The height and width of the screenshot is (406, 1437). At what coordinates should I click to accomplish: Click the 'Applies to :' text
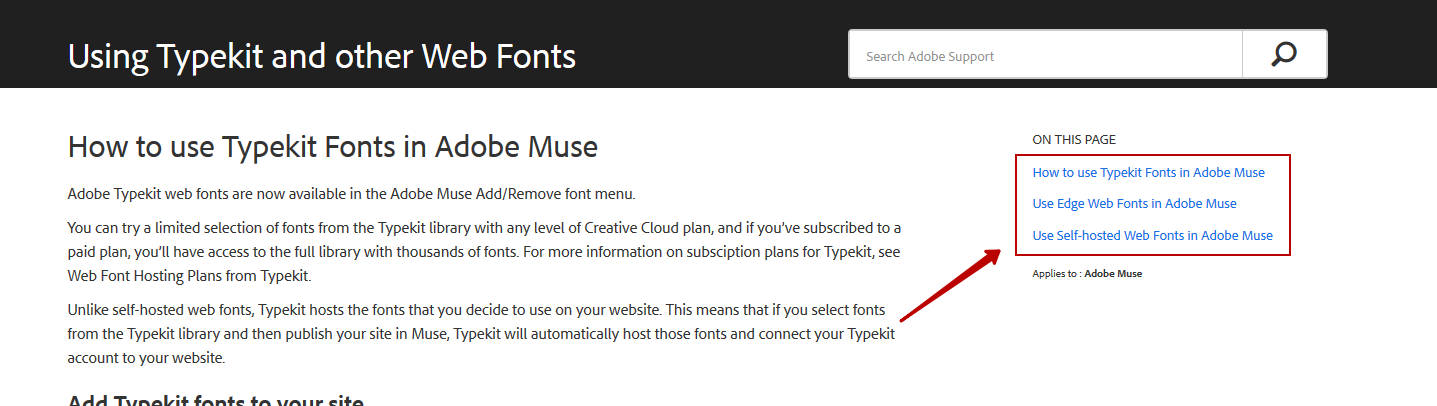(x=1056, y=273)
